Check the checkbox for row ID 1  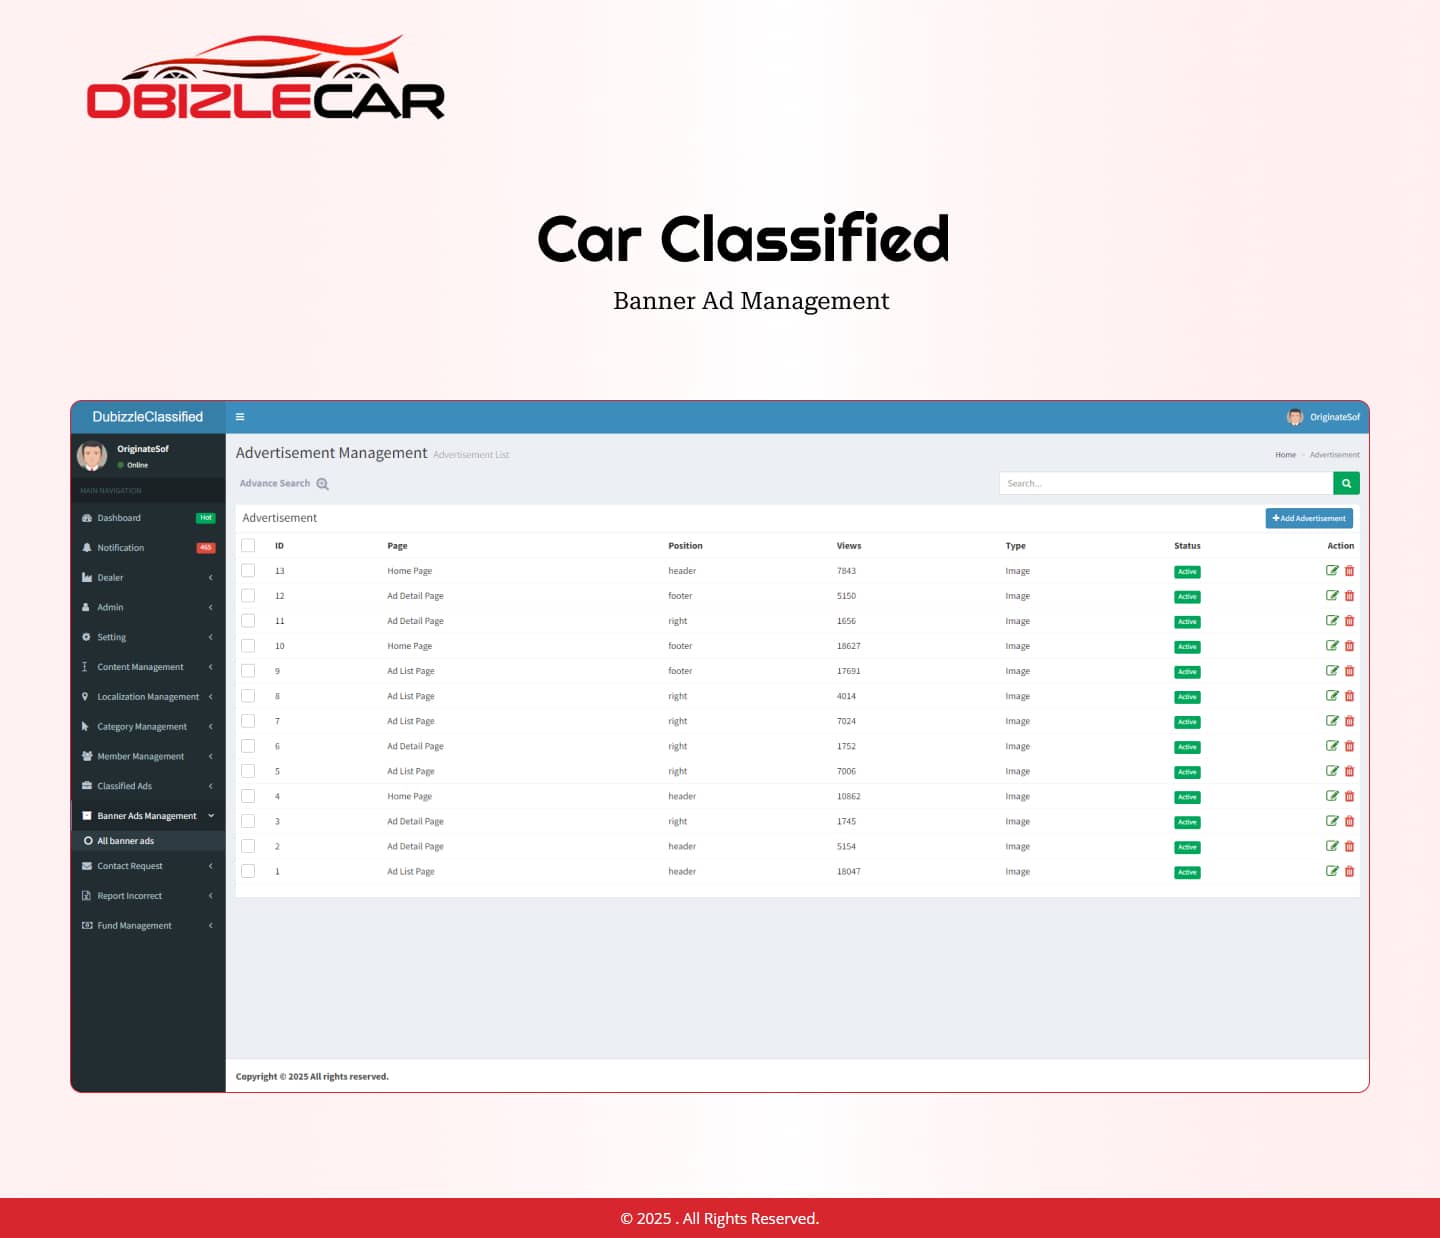[x=248, y=871]
